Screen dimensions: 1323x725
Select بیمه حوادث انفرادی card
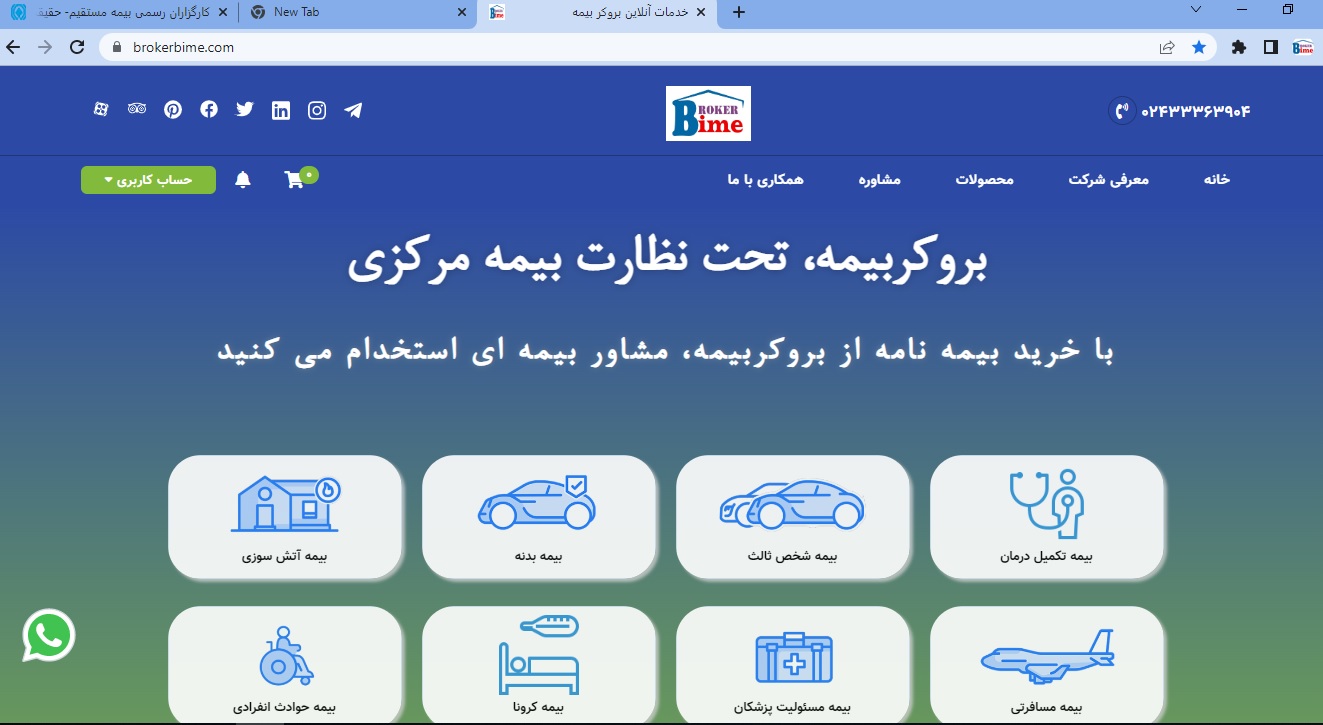[x=285, y=665]
